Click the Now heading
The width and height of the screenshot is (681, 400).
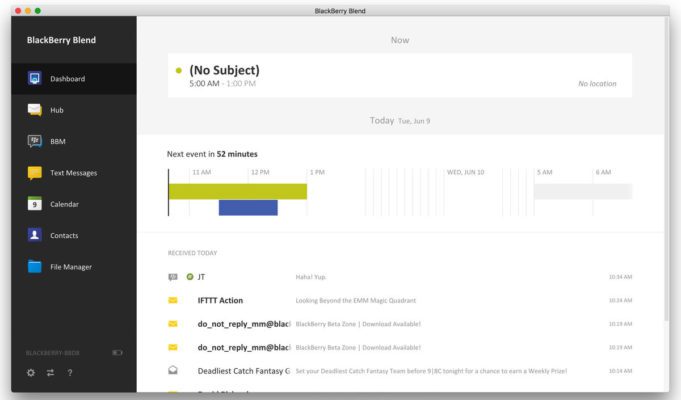coord(400,40)
